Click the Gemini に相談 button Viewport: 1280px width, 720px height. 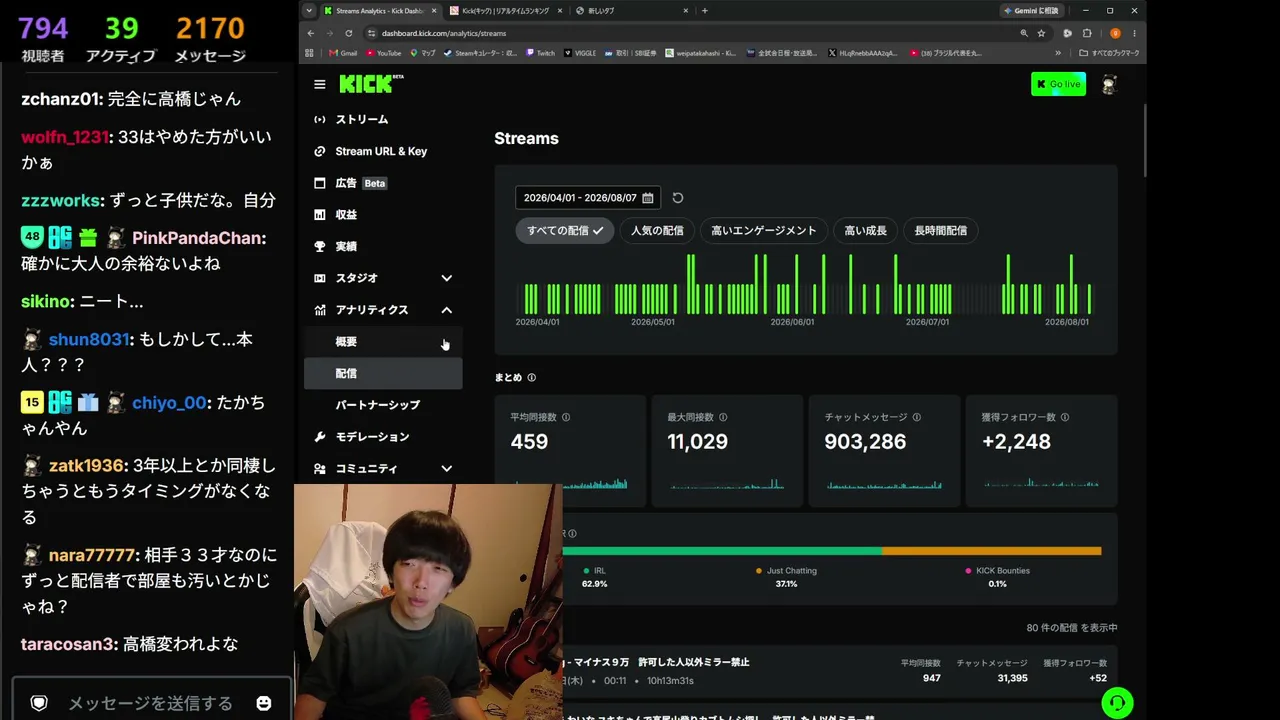point(1032,11)
